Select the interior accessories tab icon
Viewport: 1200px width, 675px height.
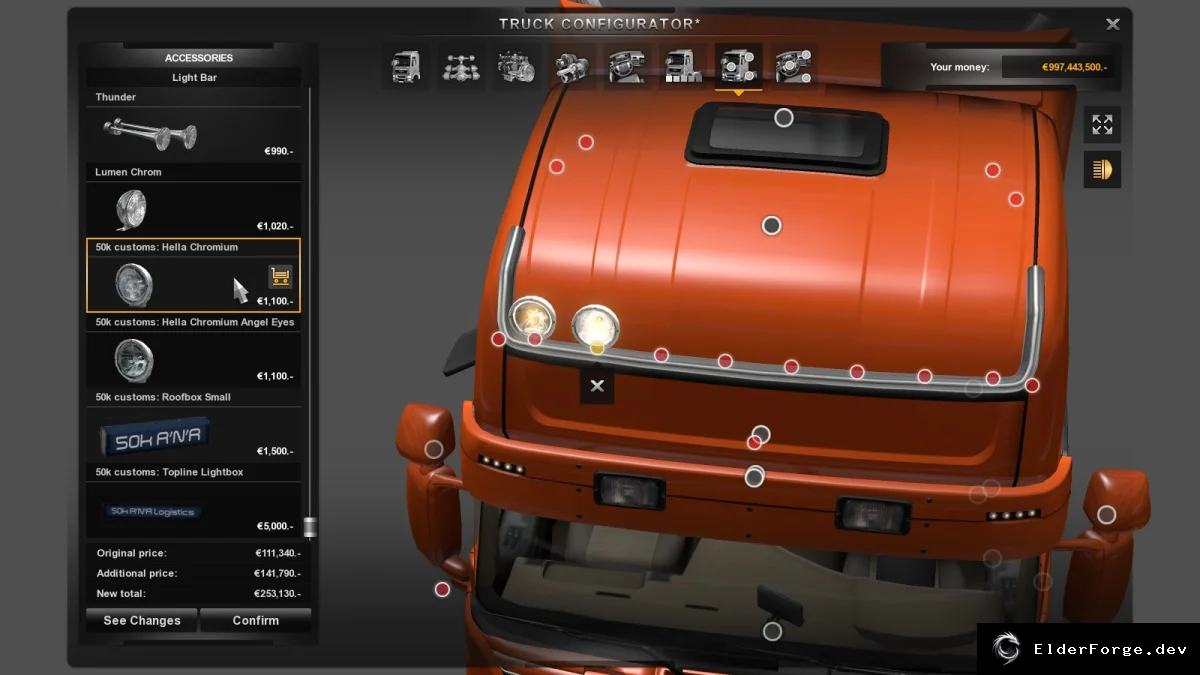pos(793,66)
